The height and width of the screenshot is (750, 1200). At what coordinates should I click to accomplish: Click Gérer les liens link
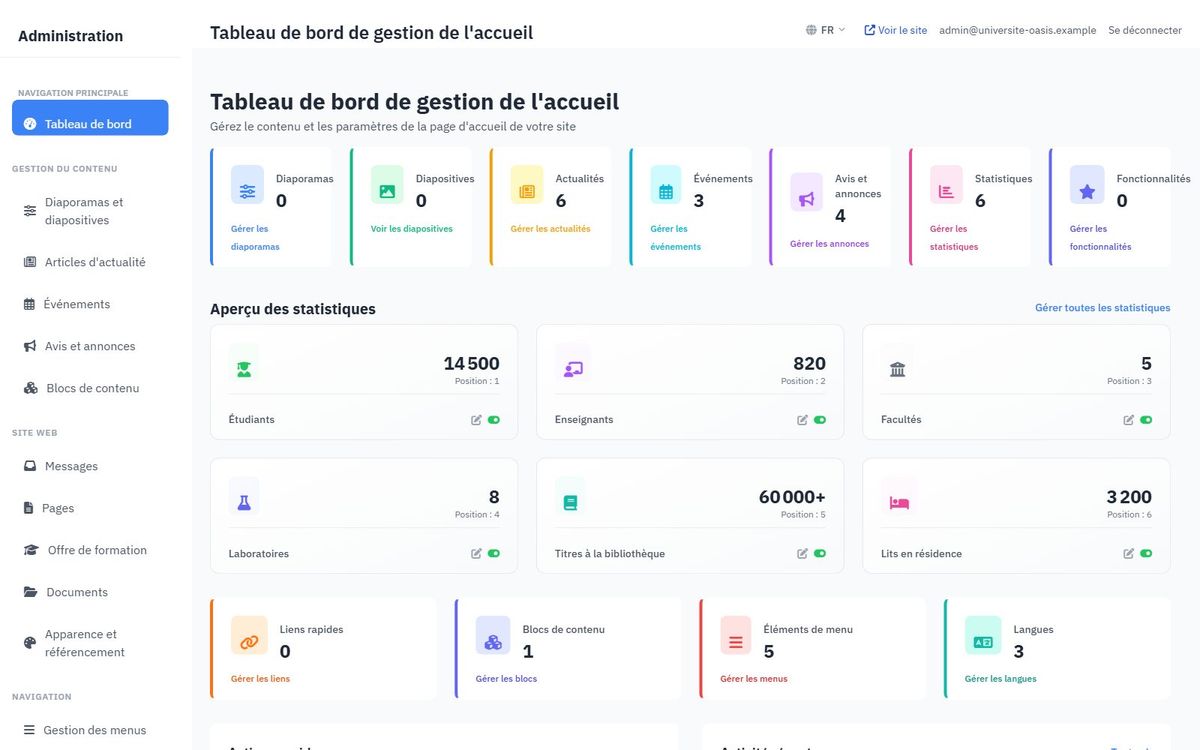[261, 678]
